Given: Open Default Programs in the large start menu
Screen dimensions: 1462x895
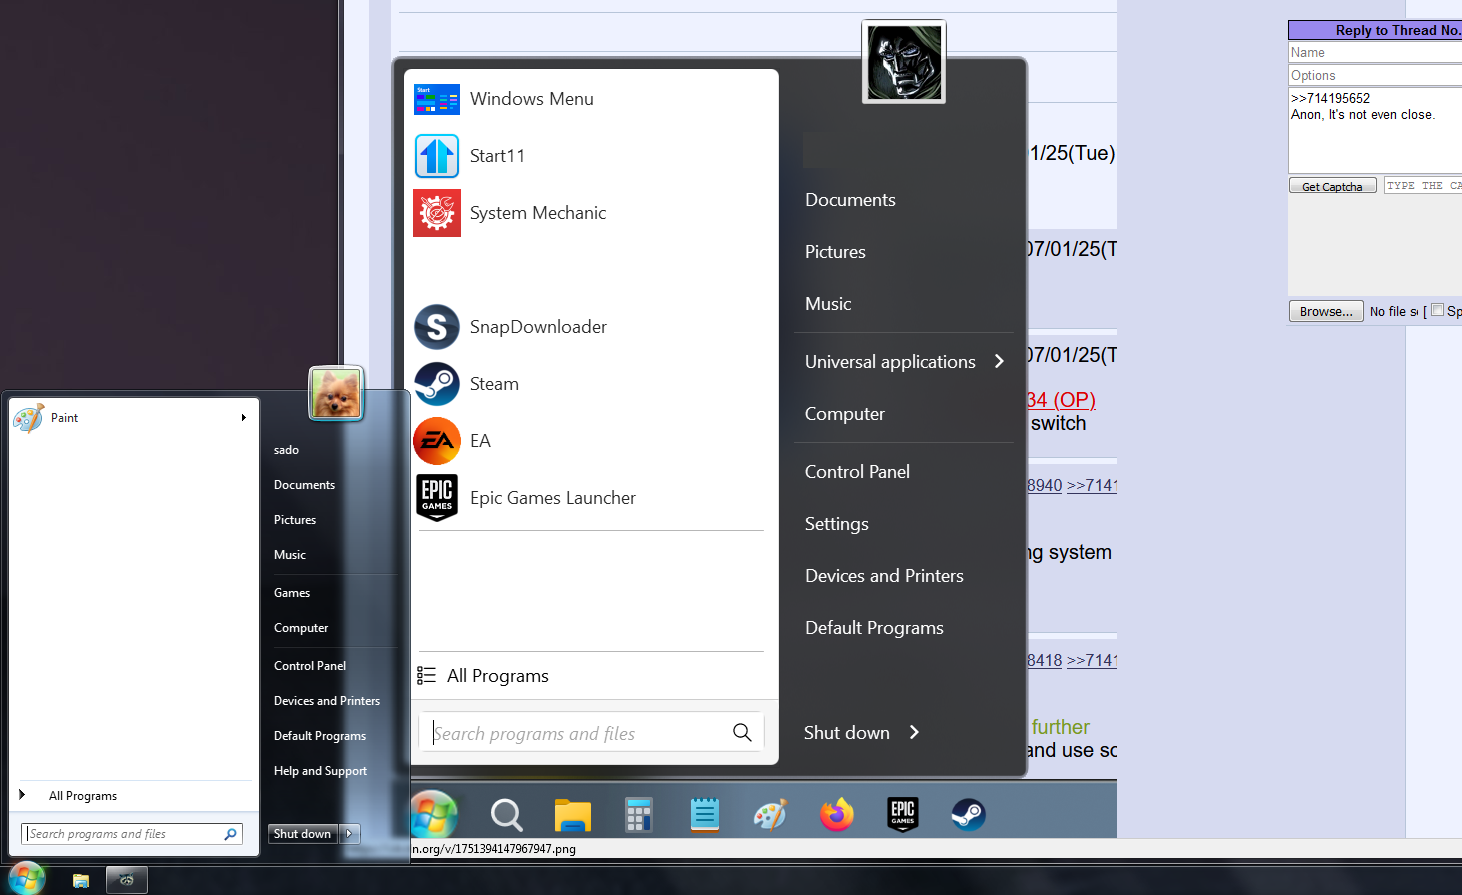Looking at the screenshot, I should point(874,628).
